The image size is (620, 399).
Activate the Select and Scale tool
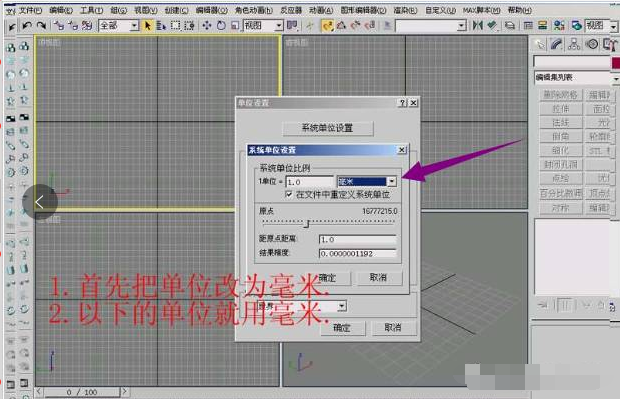point(235,26)
